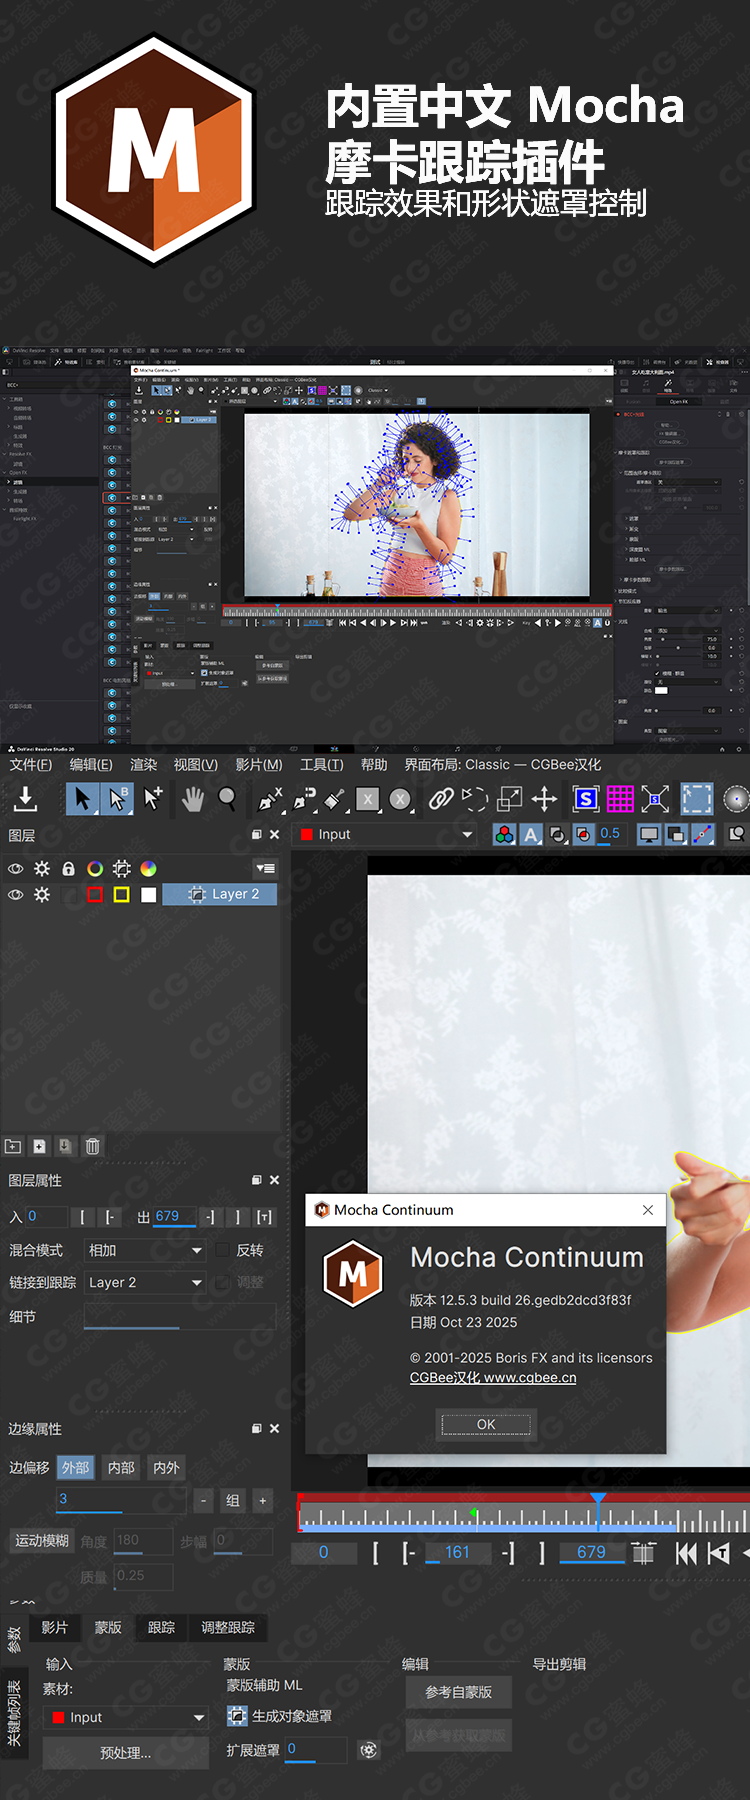Click the save/export download arrow icon

click(26, 798)
